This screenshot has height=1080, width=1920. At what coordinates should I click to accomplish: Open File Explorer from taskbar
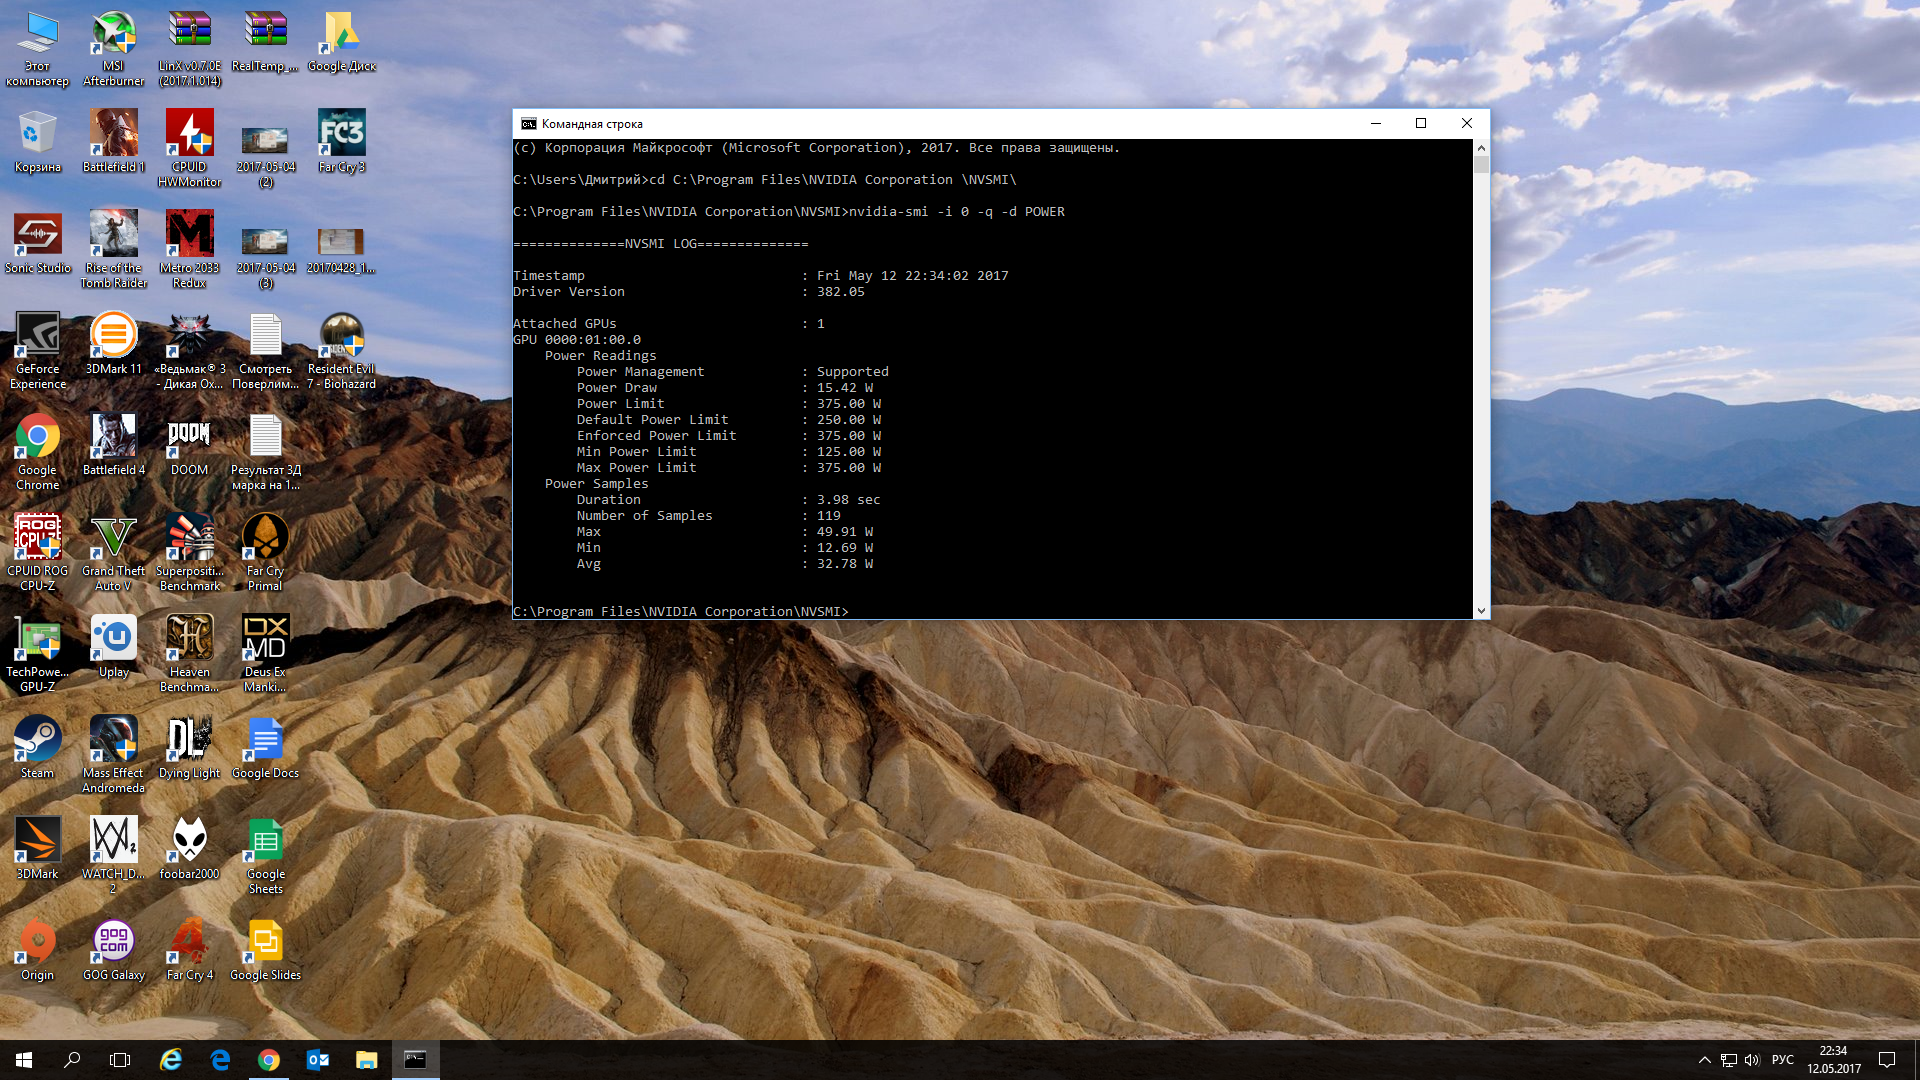366,1060
